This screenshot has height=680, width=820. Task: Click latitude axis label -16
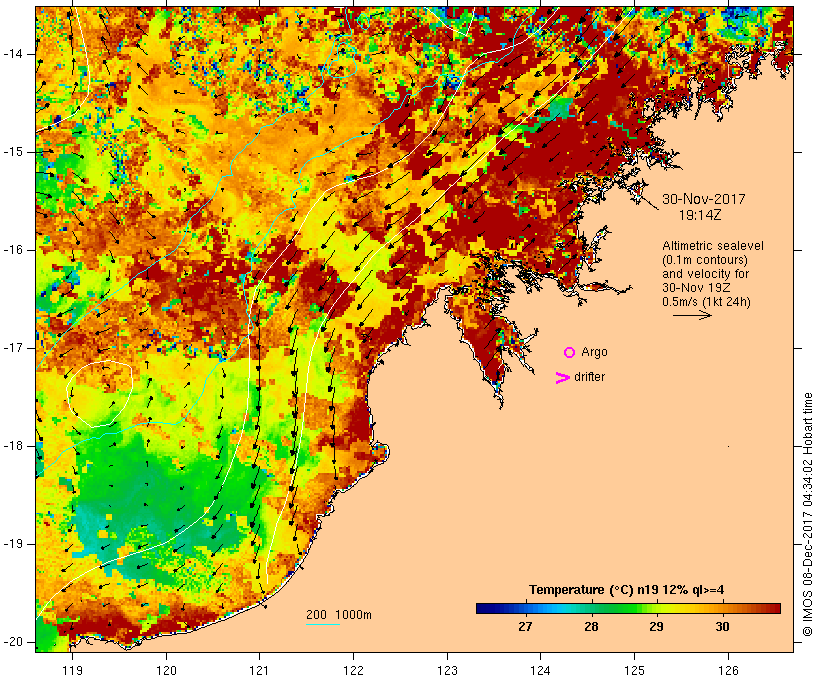(x=13, y=250)
